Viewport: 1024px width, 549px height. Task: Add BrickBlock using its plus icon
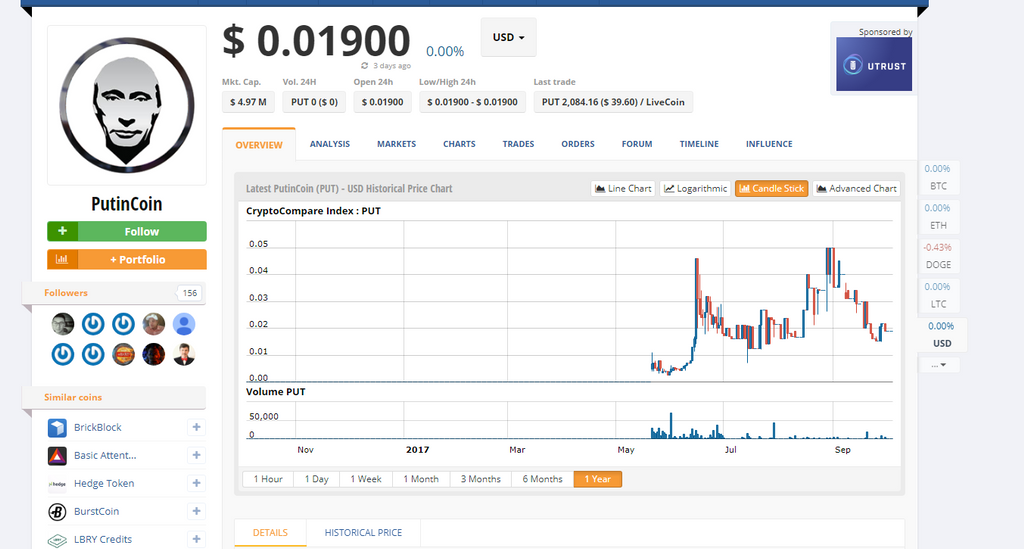[197, 428]
